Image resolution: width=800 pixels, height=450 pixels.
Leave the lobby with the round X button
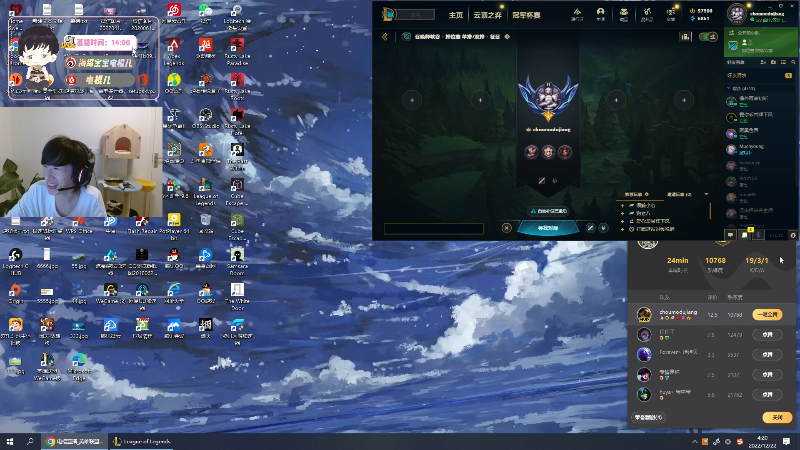pyautogui.click(x=506, y=228)
